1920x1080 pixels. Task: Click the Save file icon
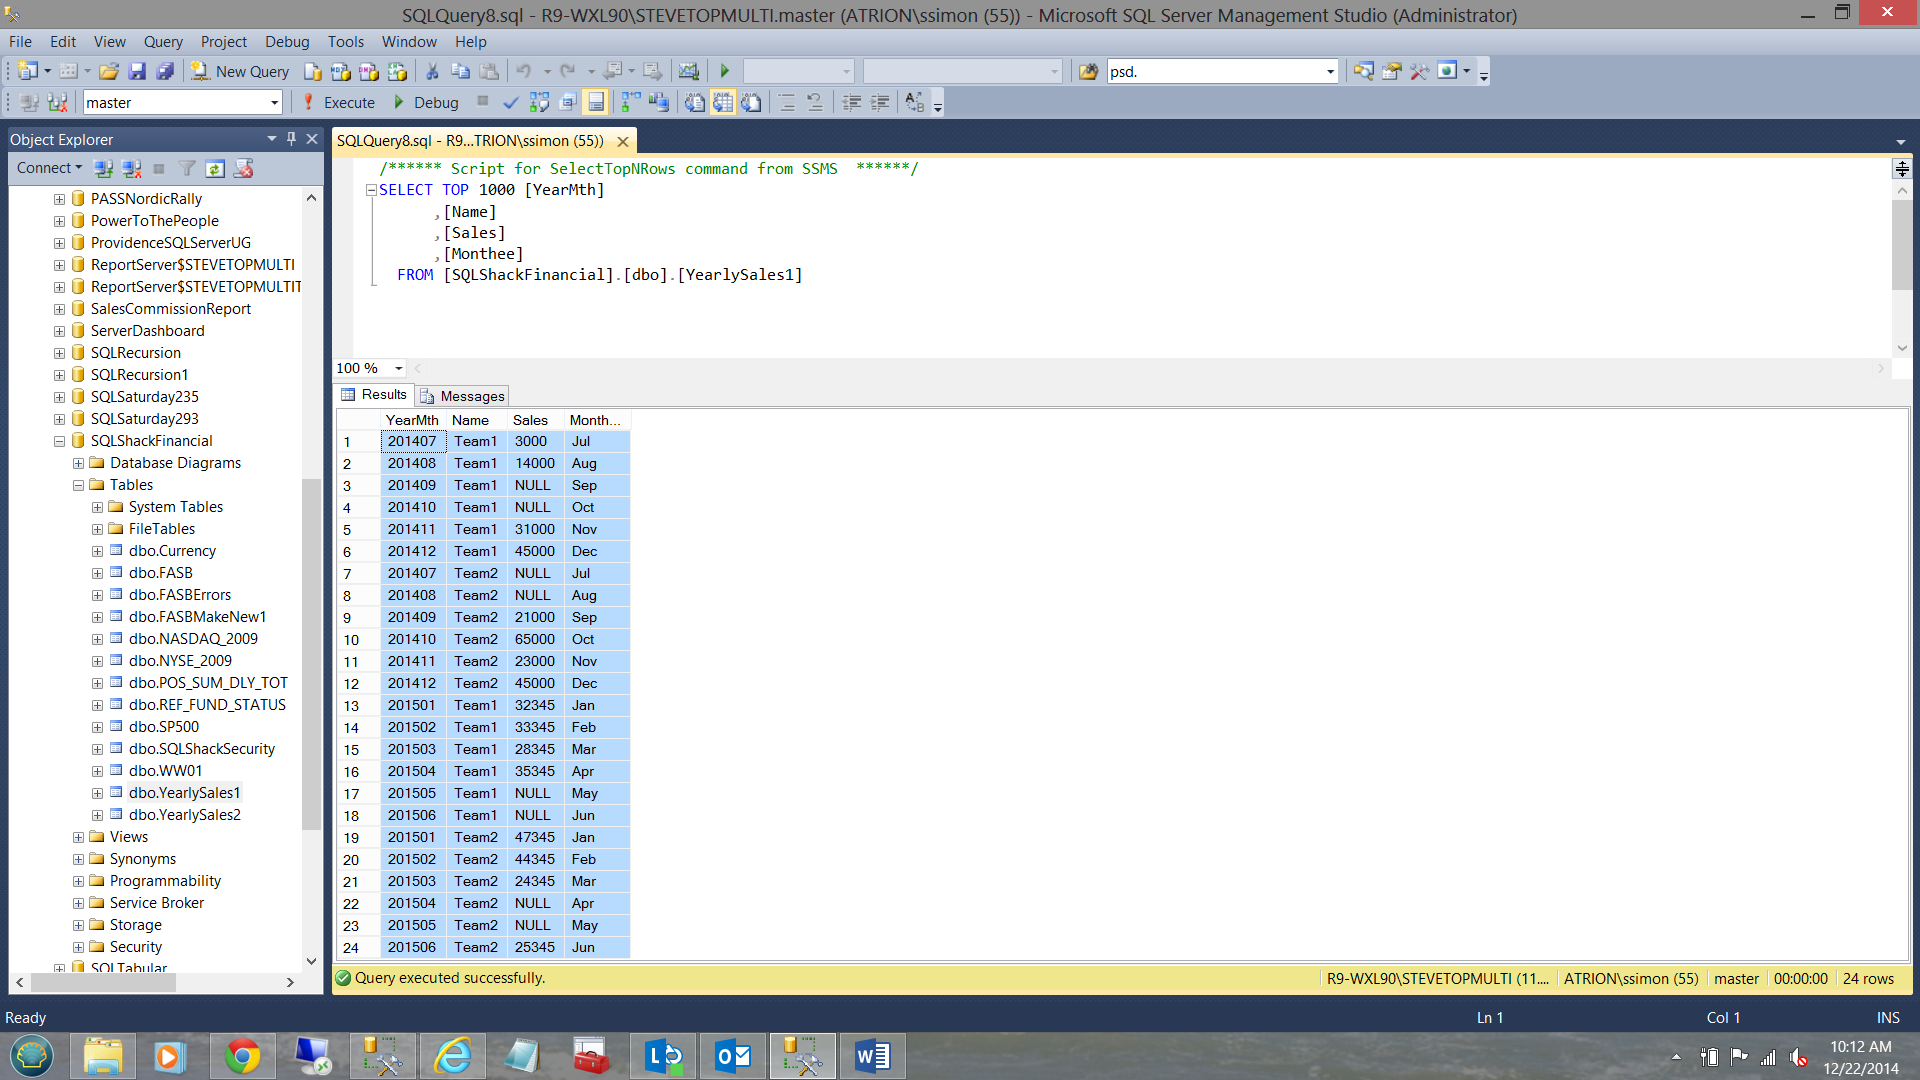[x=137, y=71]
